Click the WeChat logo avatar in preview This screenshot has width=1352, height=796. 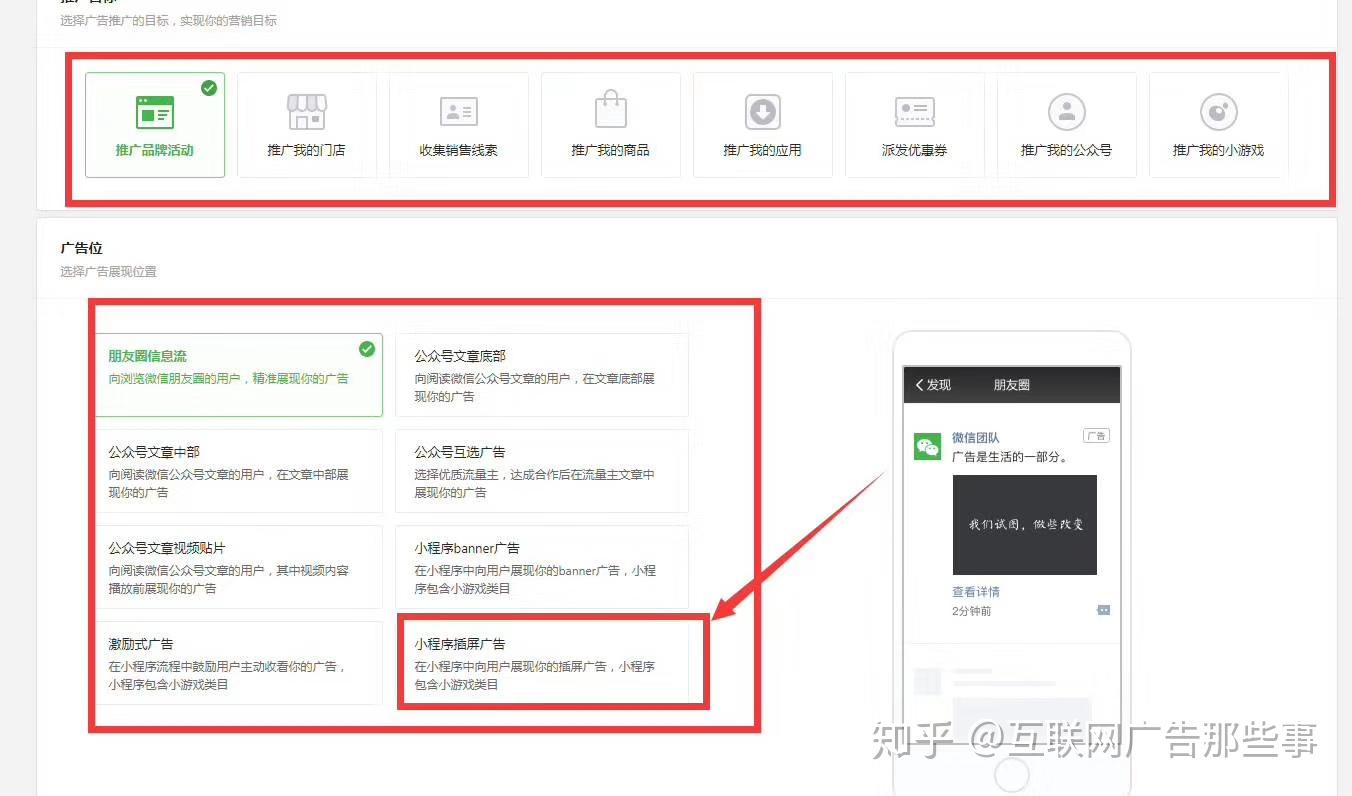pyautogui.click(x=928, y=447)
